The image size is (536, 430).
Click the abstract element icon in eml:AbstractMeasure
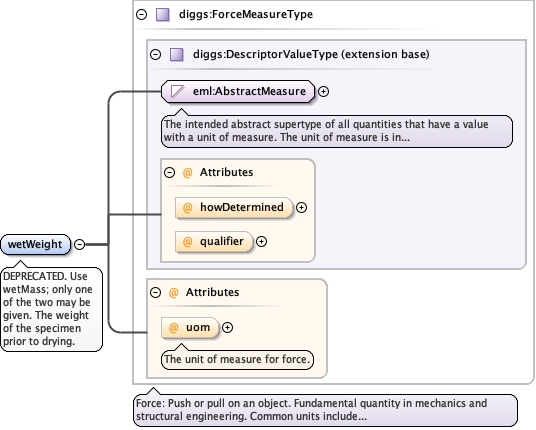tap(178, 92)
